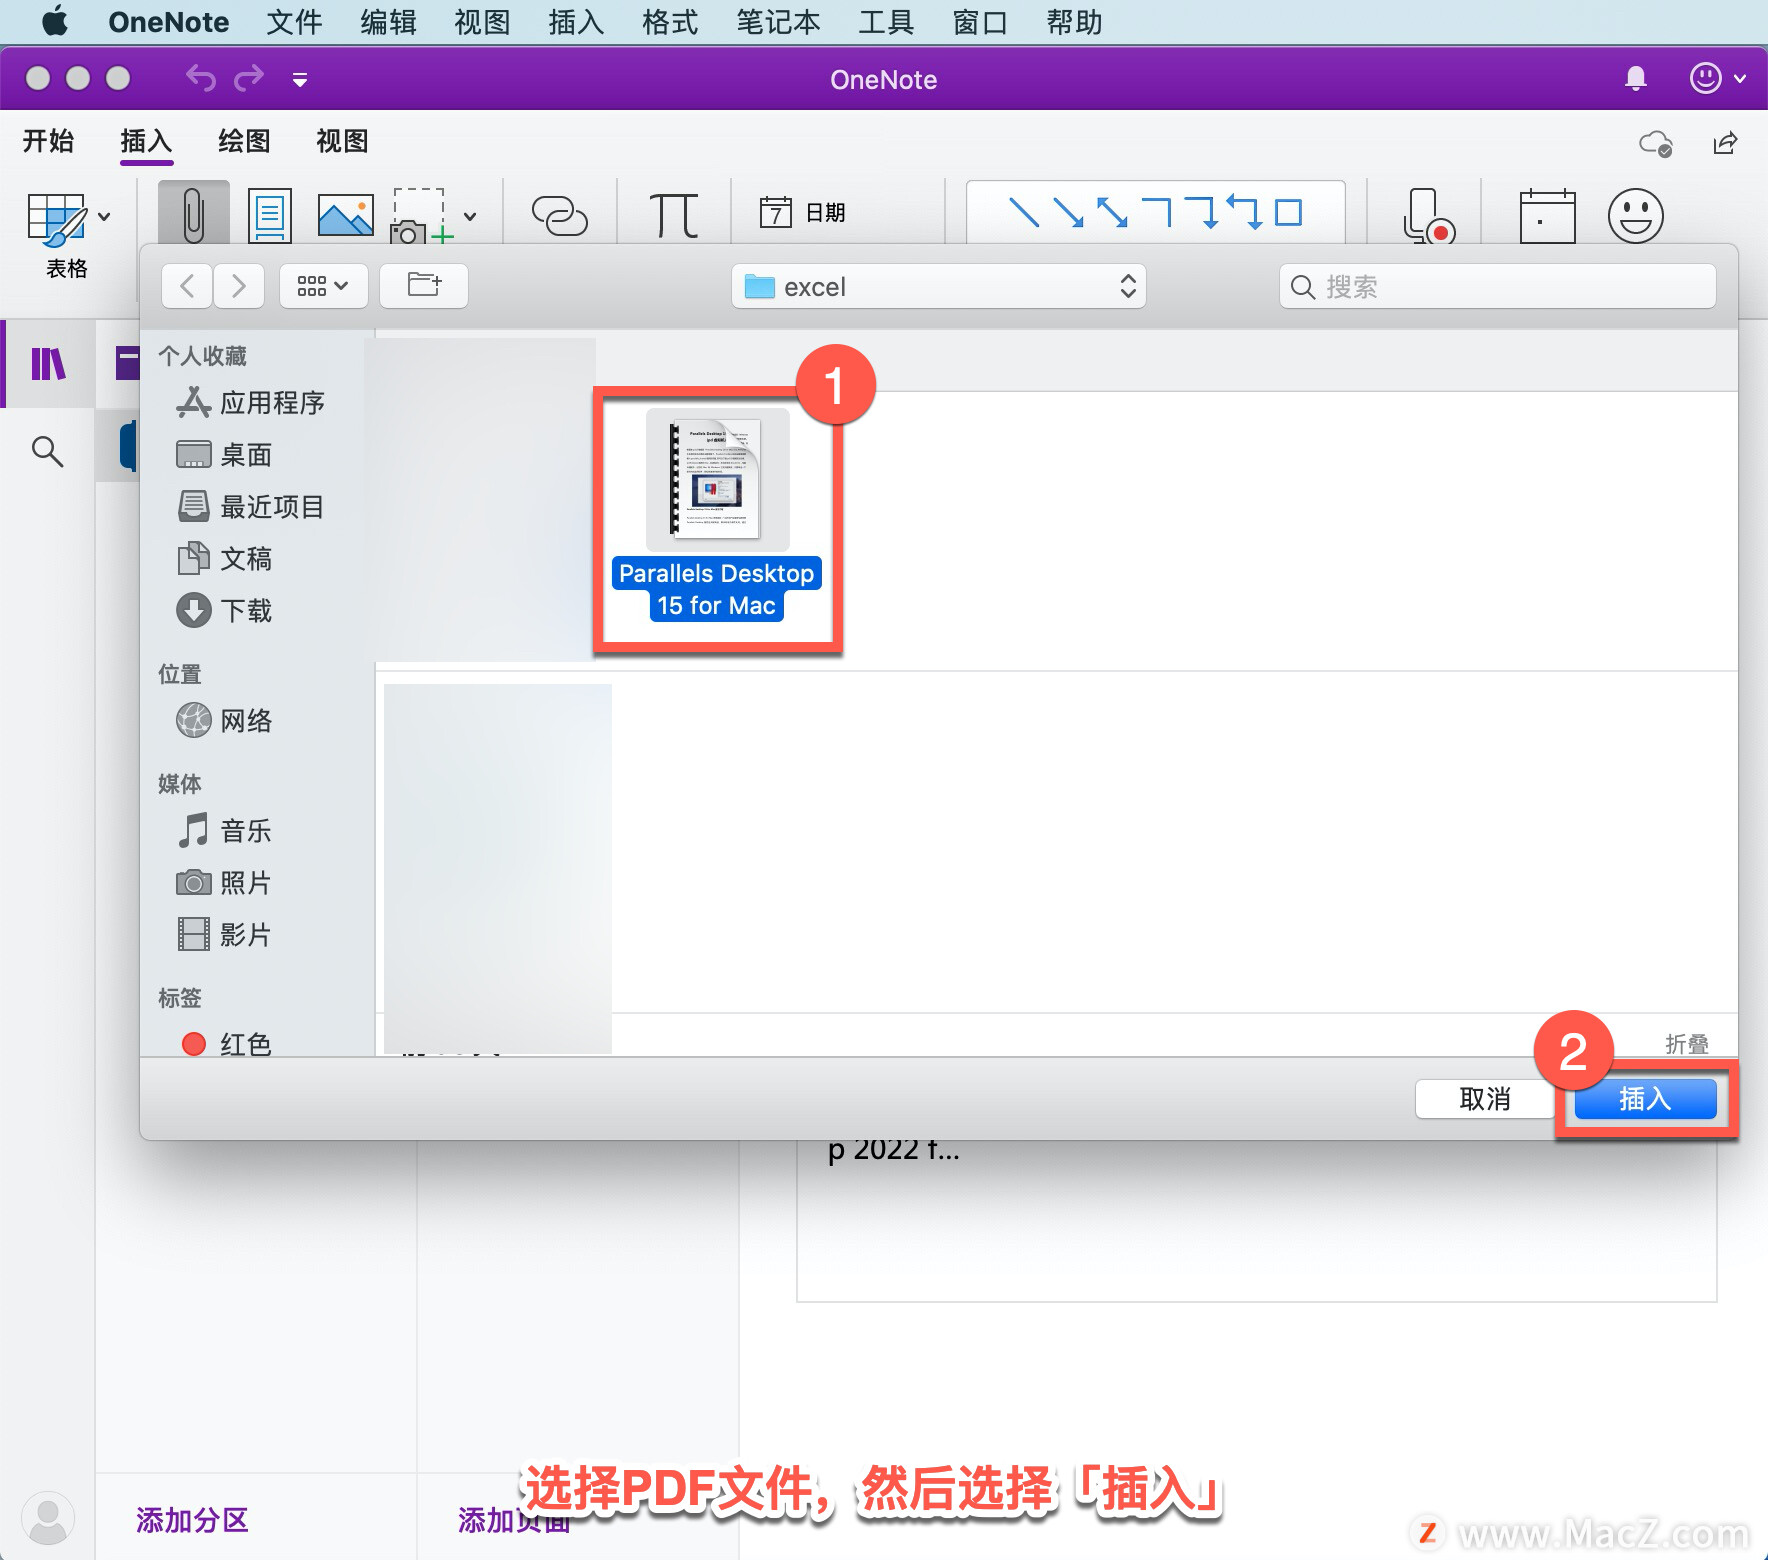This screenshot has height=1560, width=1768.
Task: Click the Undo arrow in title bar
Action: point(201,78)
